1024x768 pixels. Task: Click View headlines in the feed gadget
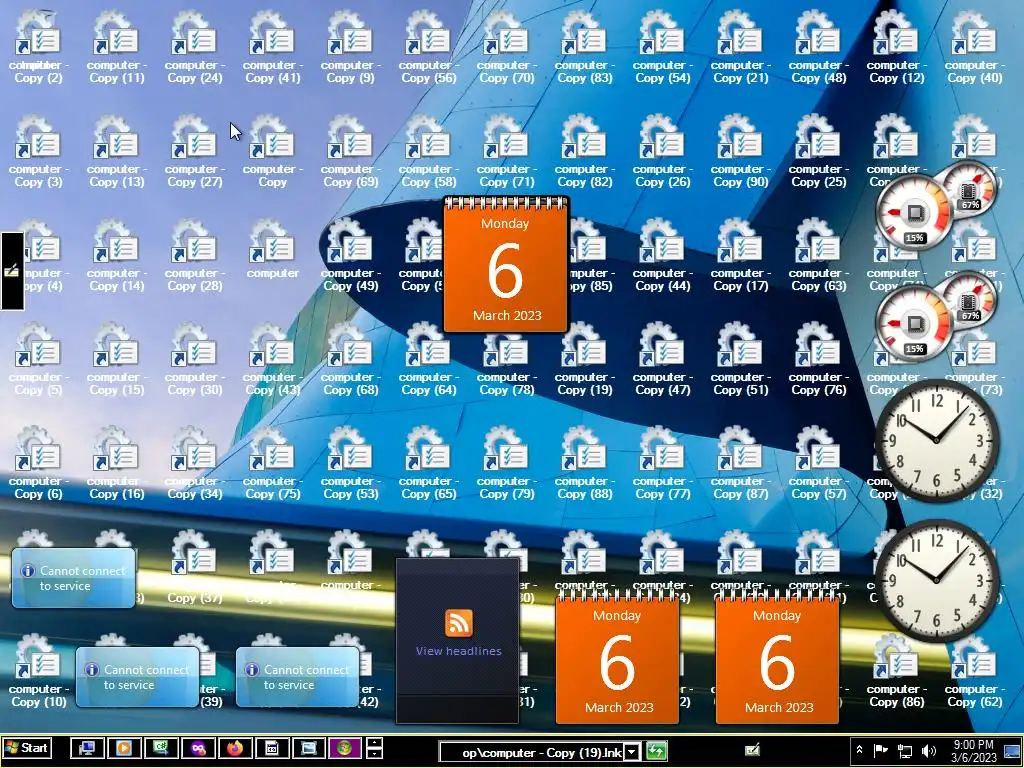tap(458, 651)
